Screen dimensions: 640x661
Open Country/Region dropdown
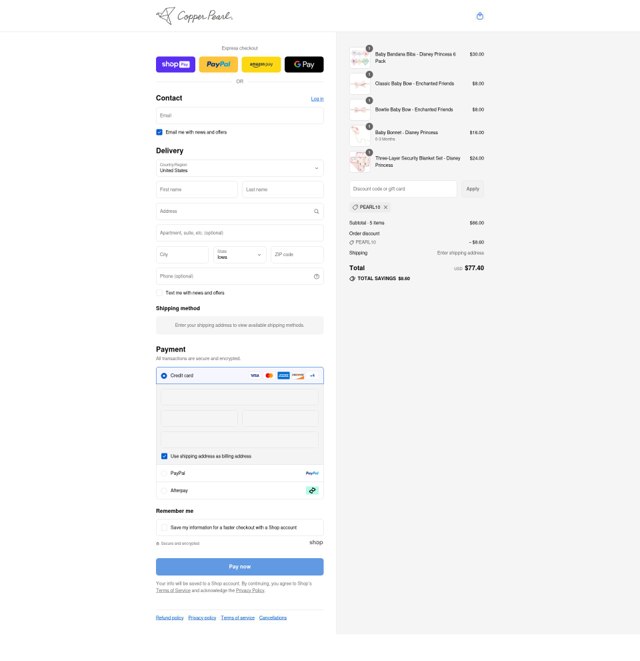click(240, 168)
